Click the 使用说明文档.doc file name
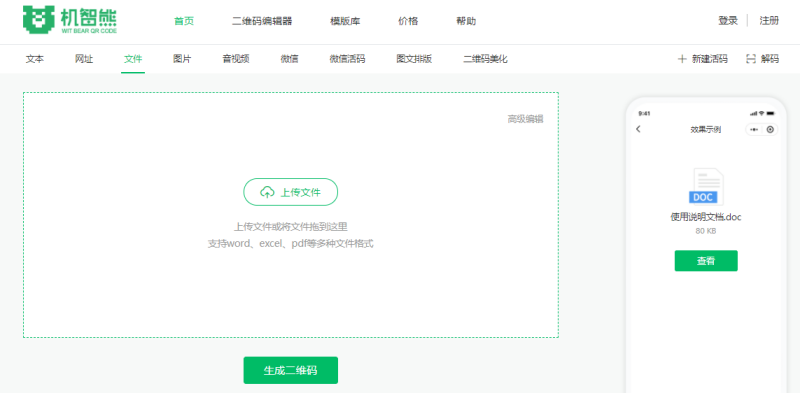Screen dimensions: 800x393 706,217
